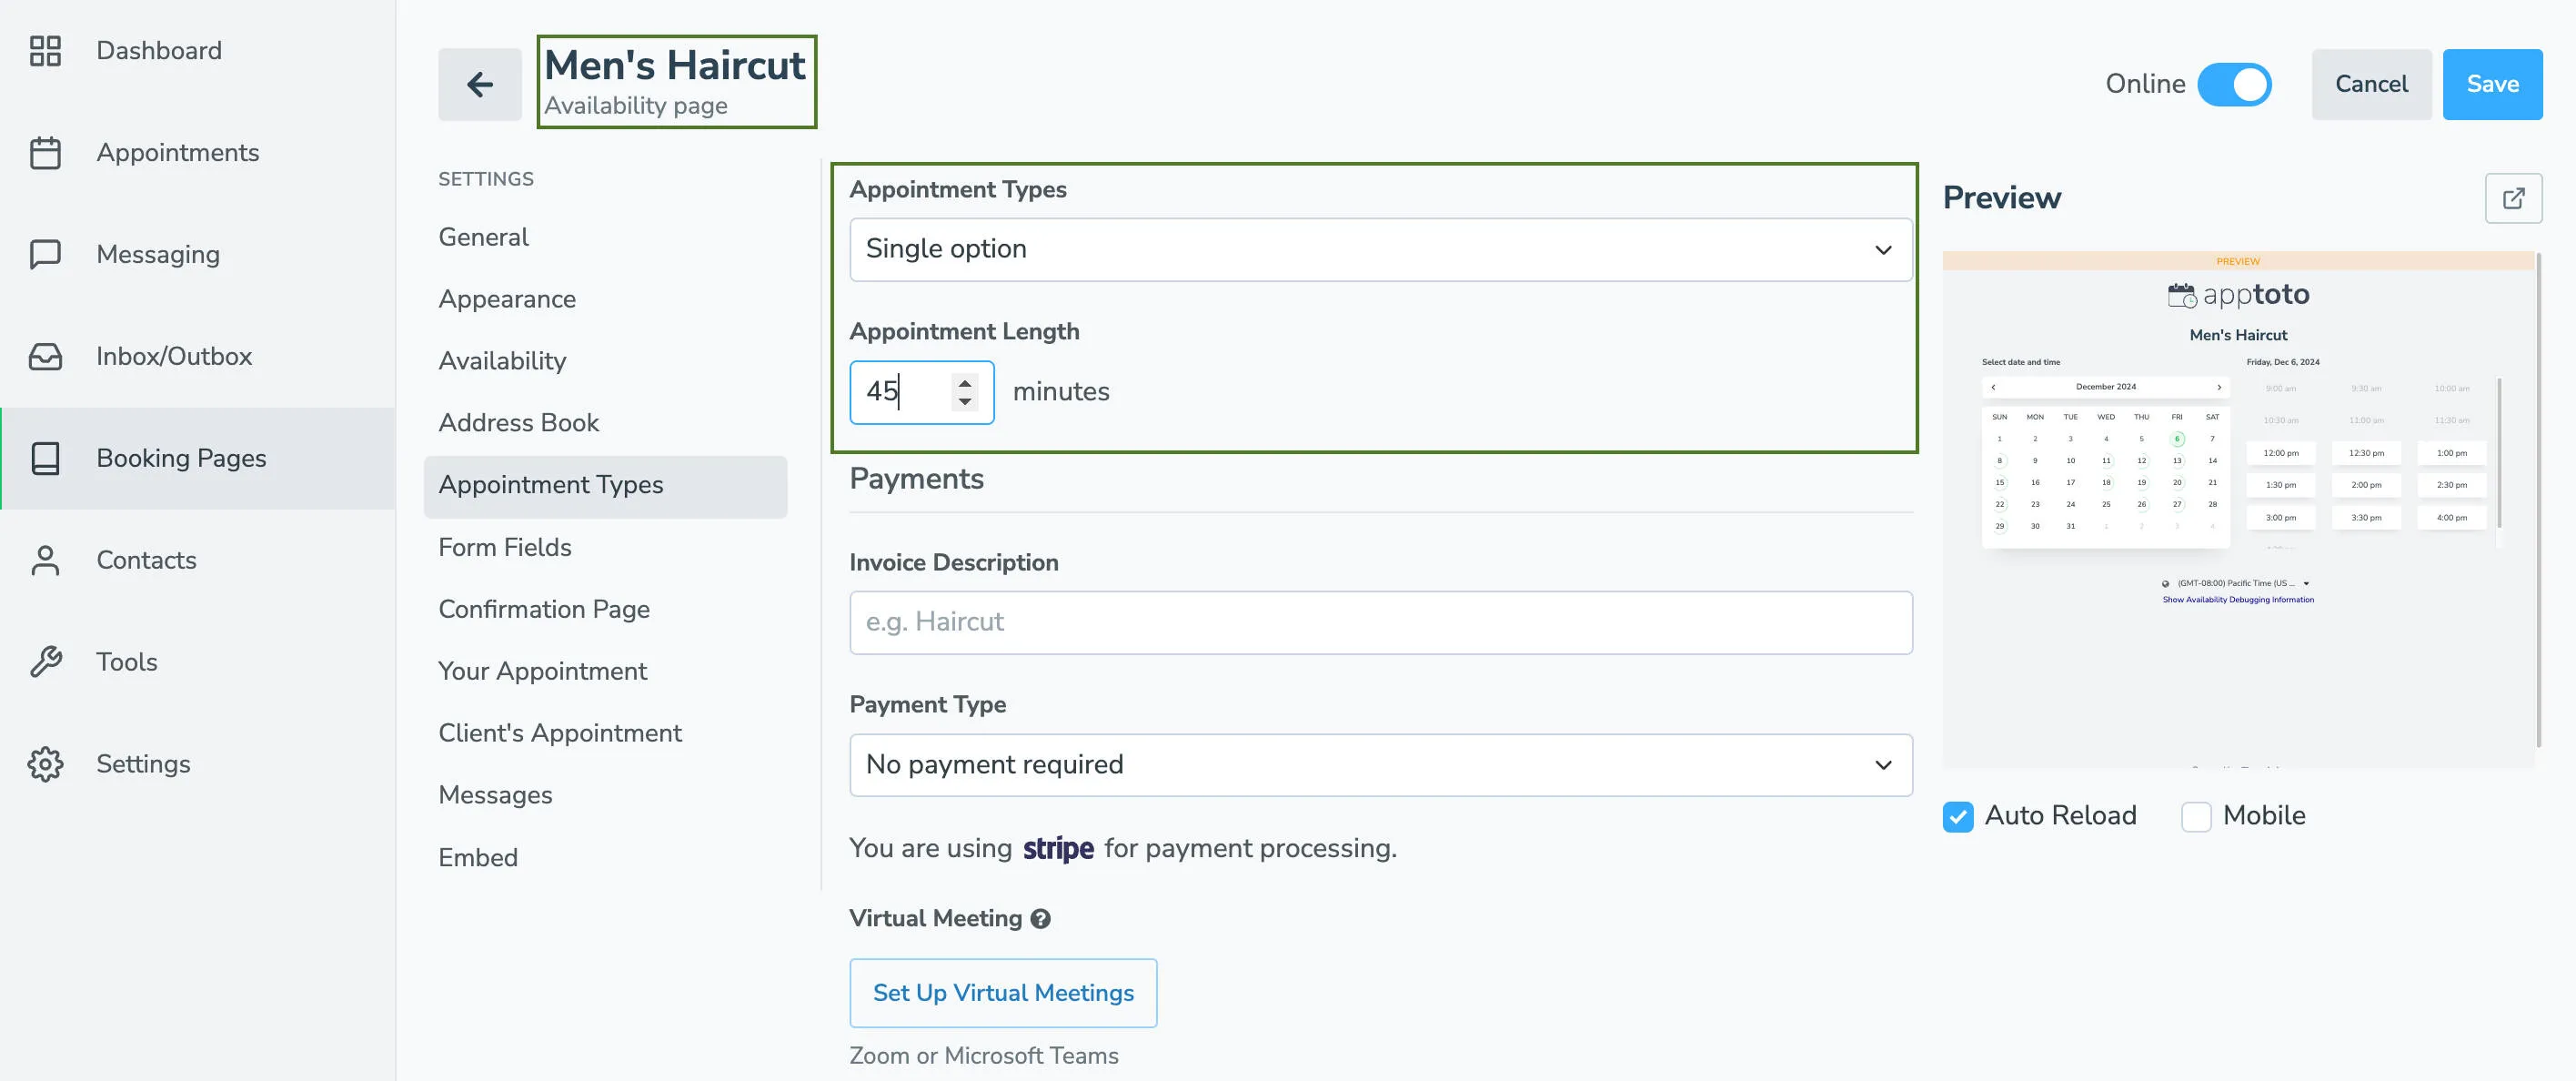2576x1081 pixels.
Task: Open the Appointments calendar section
Action: [x=177, y=152]
